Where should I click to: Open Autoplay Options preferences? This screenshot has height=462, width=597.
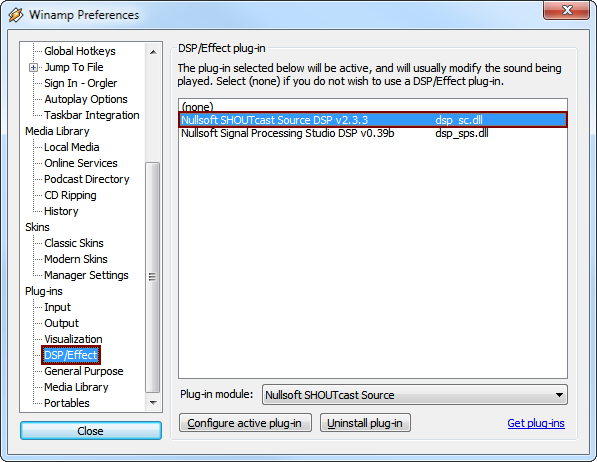(x=86, y=99)
